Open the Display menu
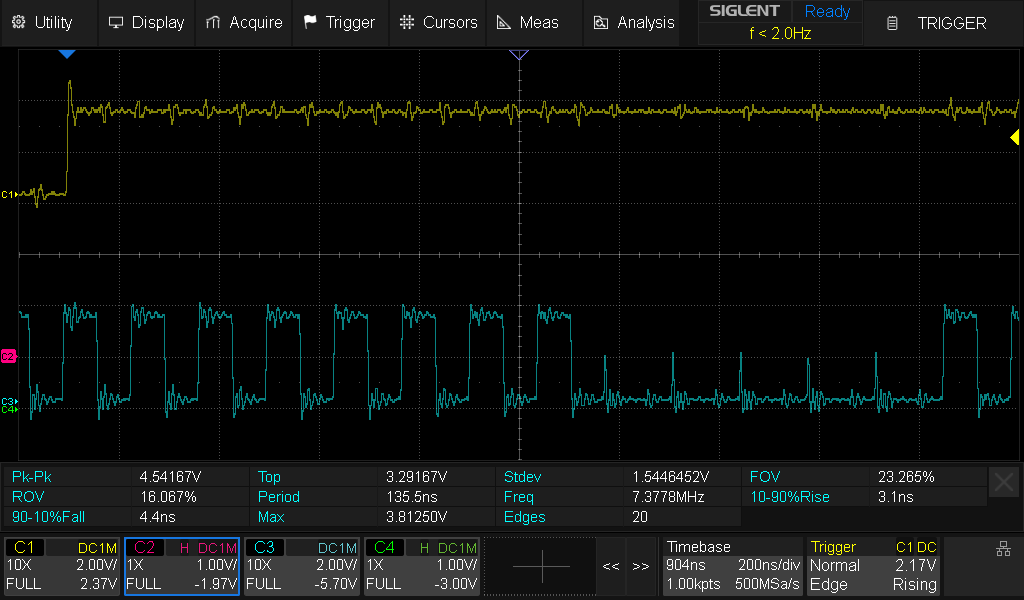 coord(146,22)
